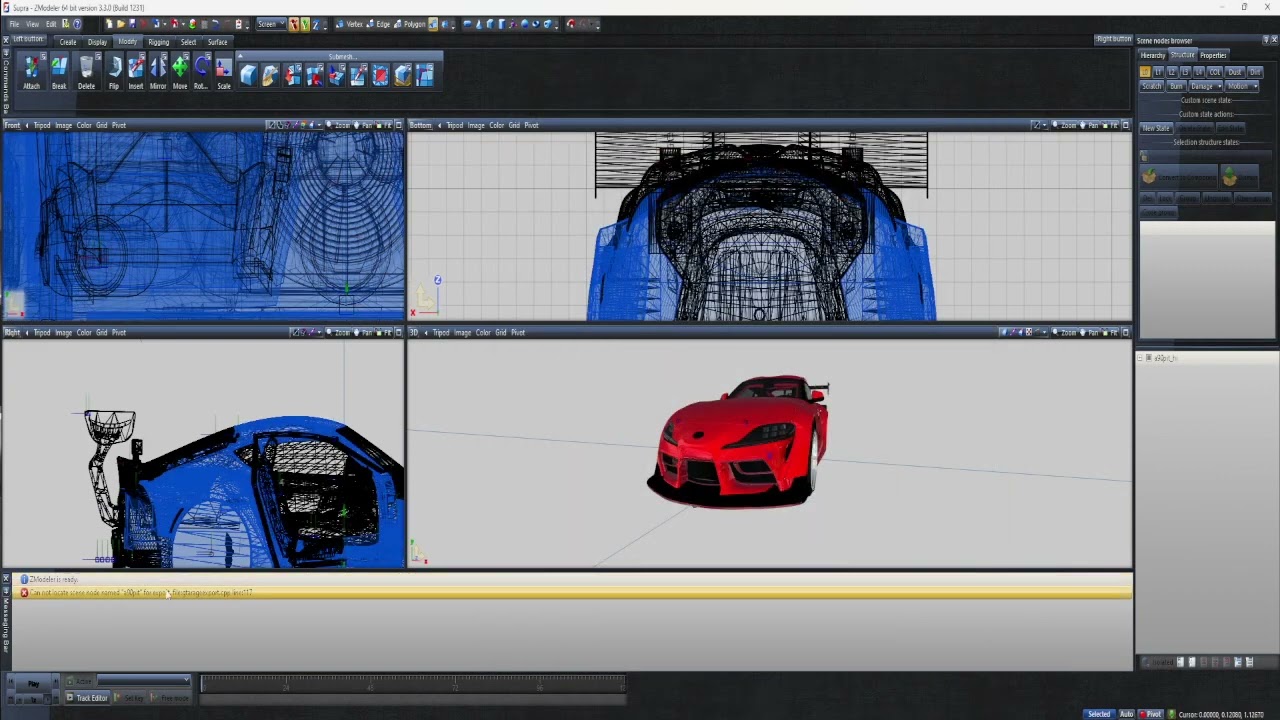Toggle the COL state button
This screenshot has height=720, width=1280.
(1214, 72)
